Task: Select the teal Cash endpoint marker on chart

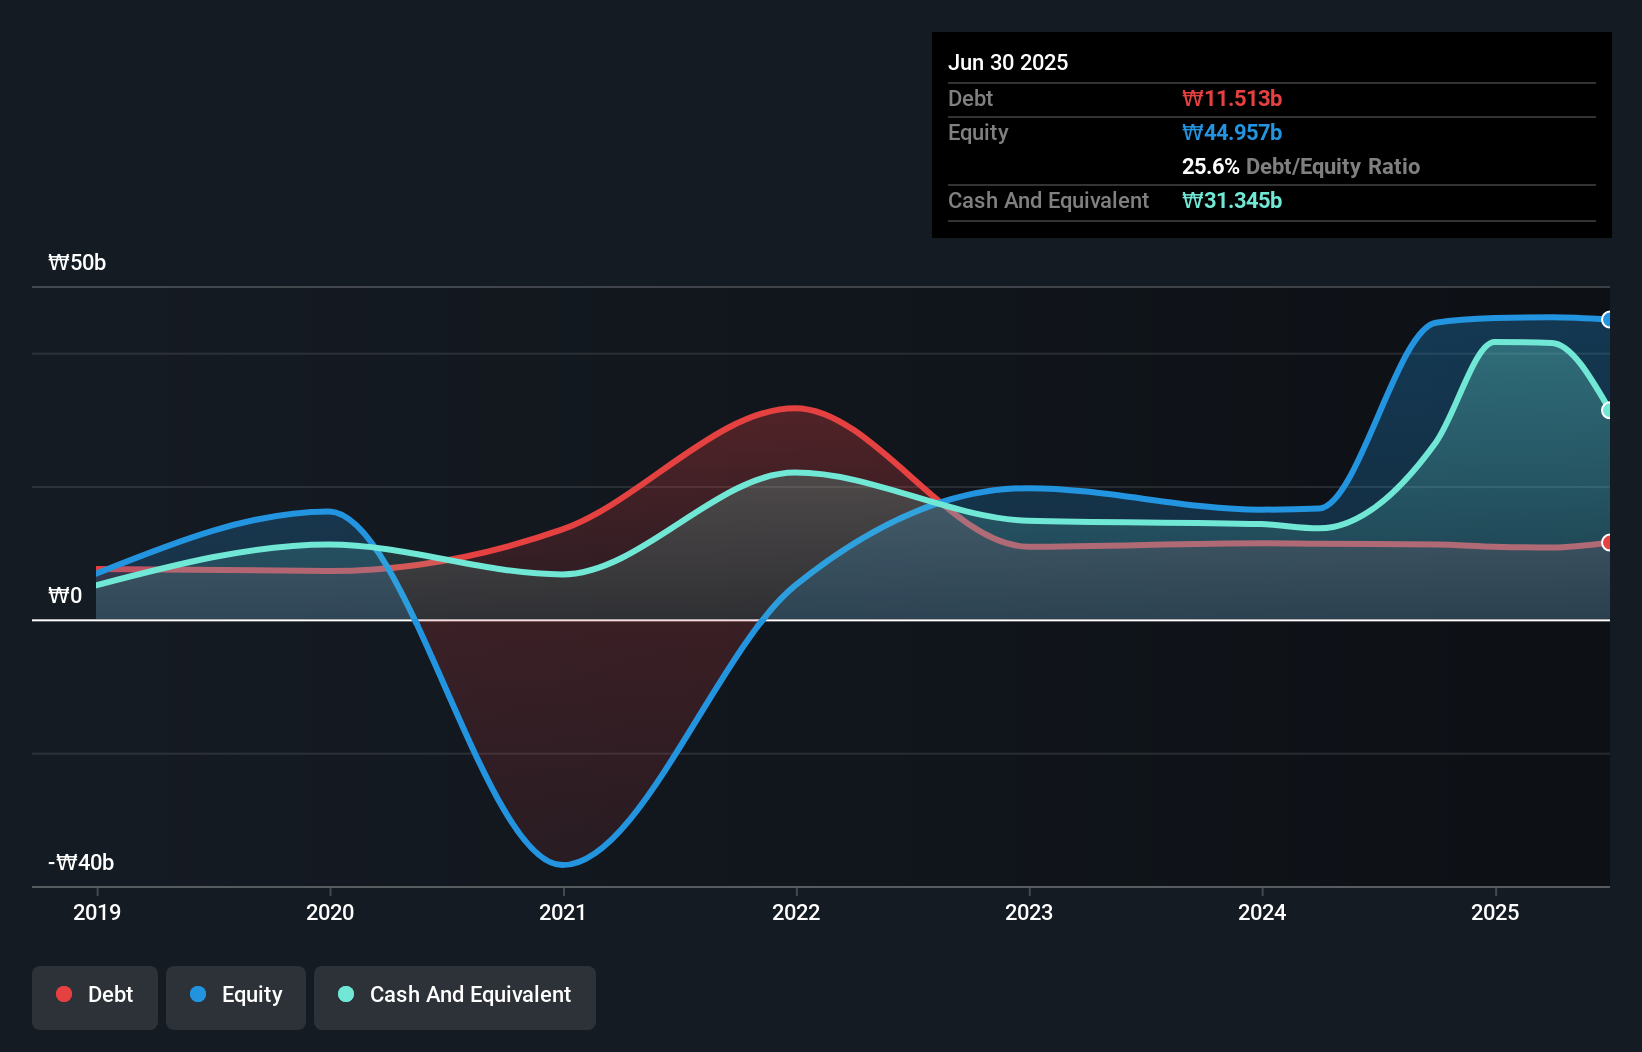Action: click(x=1607, y=411)
